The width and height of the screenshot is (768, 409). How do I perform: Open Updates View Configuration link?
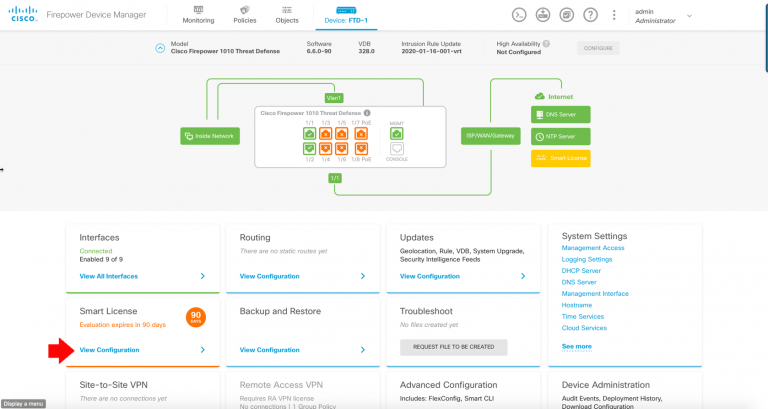[430, 276]
